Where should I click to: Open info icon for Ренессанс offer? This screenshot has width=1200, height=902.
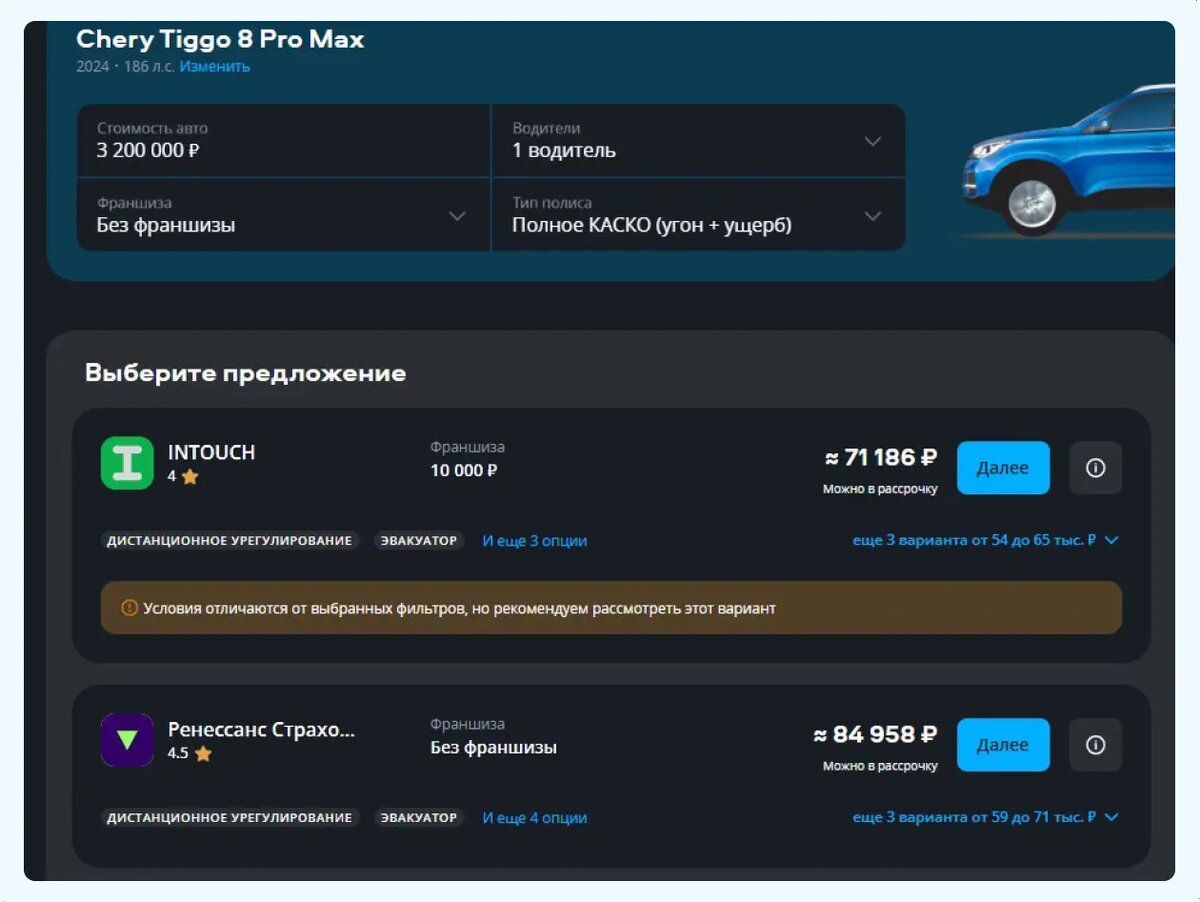point(1096,745)
